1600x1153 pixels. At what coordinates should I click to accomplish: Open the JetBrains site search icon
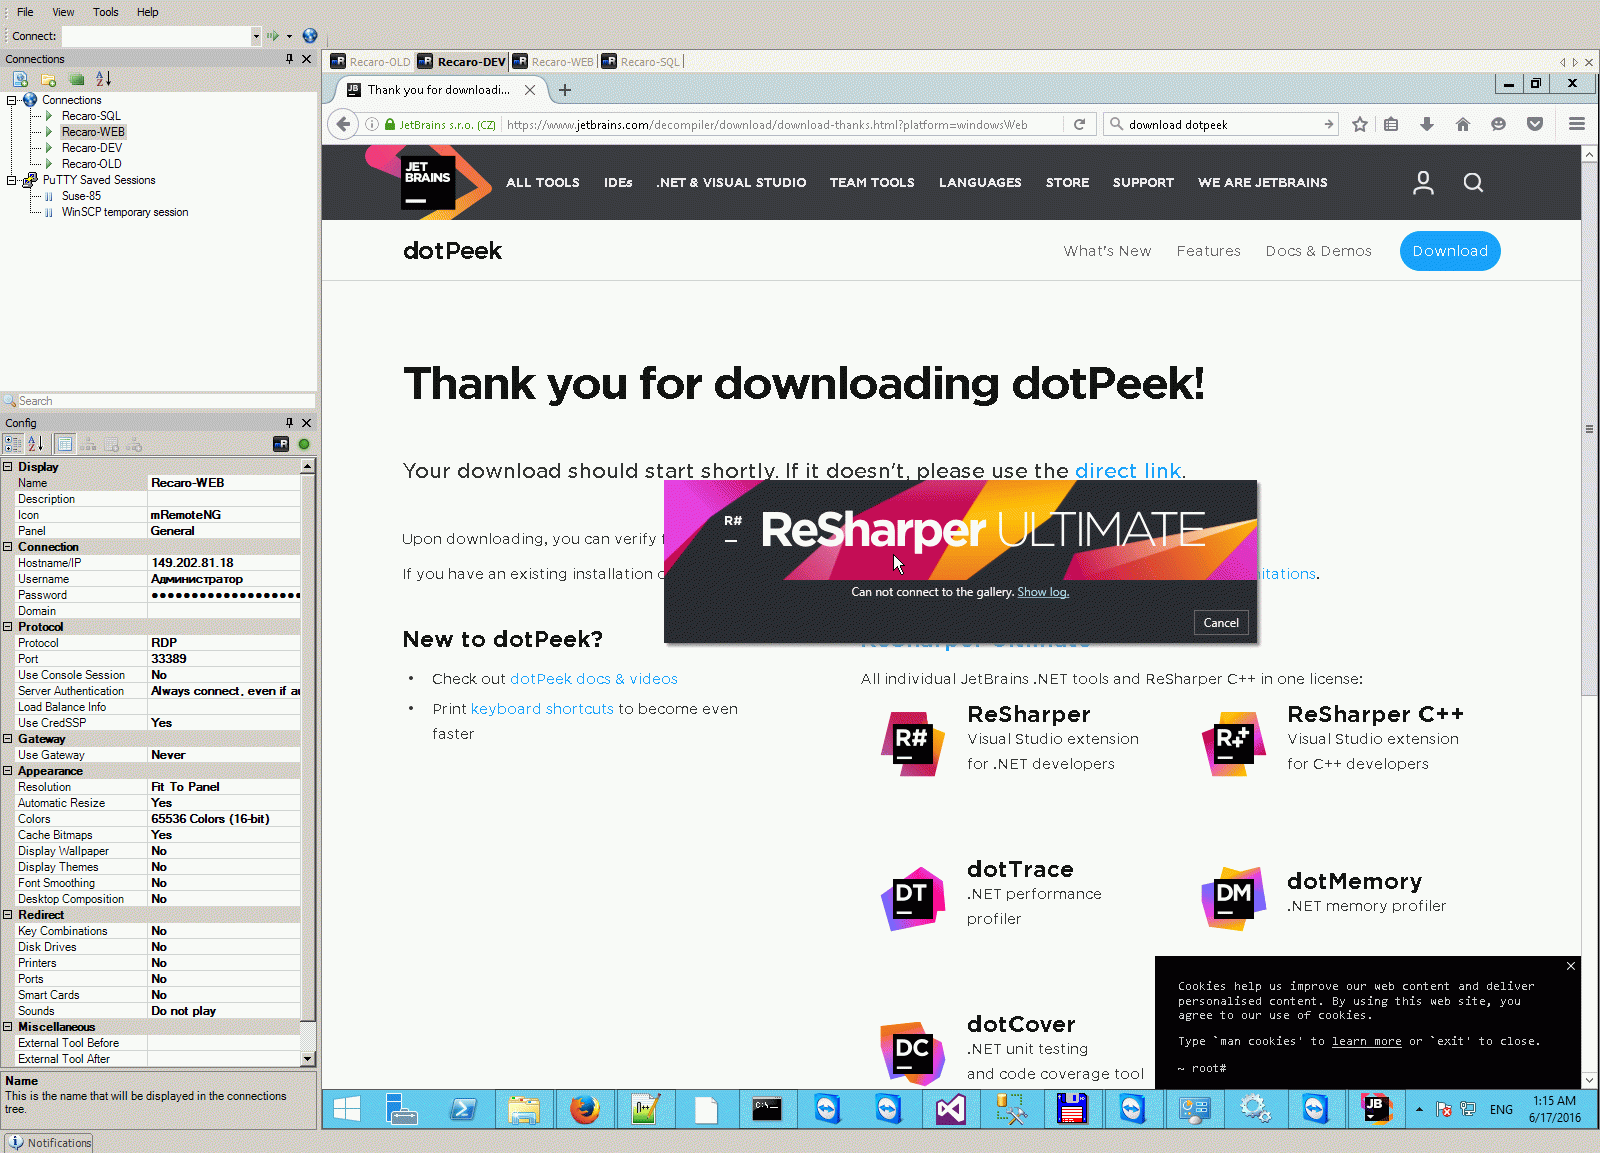tap(1473, 183)
